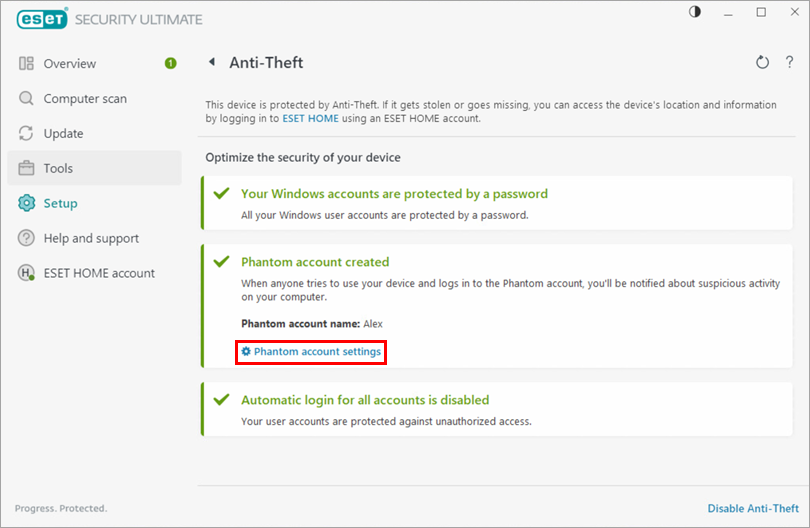Screen dimensions: 810x528
Task: Click the ESET HOME hyperlink in description
Action: point(310,118)
